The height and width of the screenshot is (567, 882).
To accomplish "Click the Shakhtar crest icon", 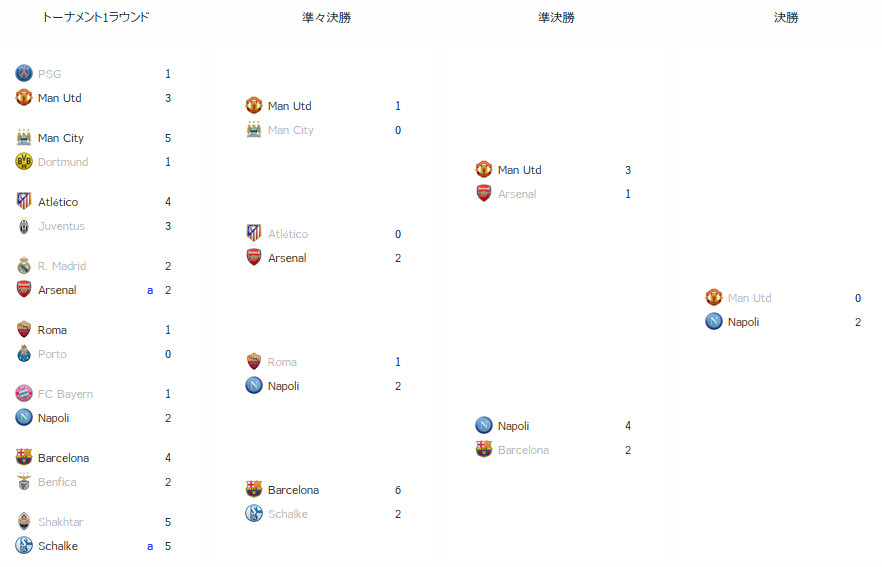I will point(24,521).
